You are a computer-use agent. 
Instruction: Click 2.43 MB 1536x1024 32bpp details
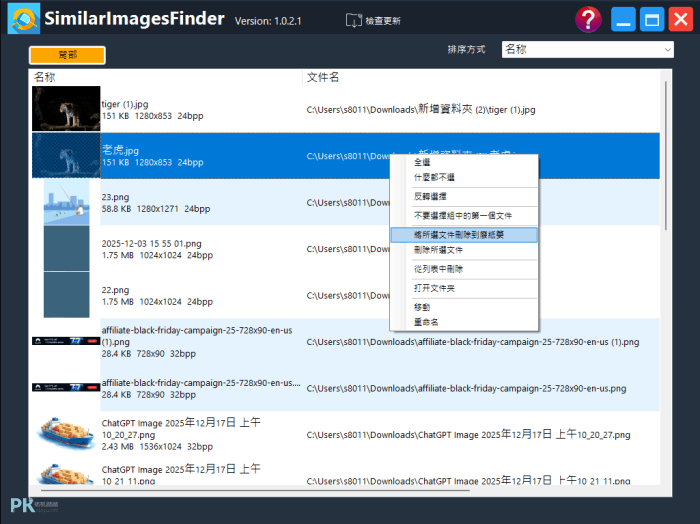(157, 446)
